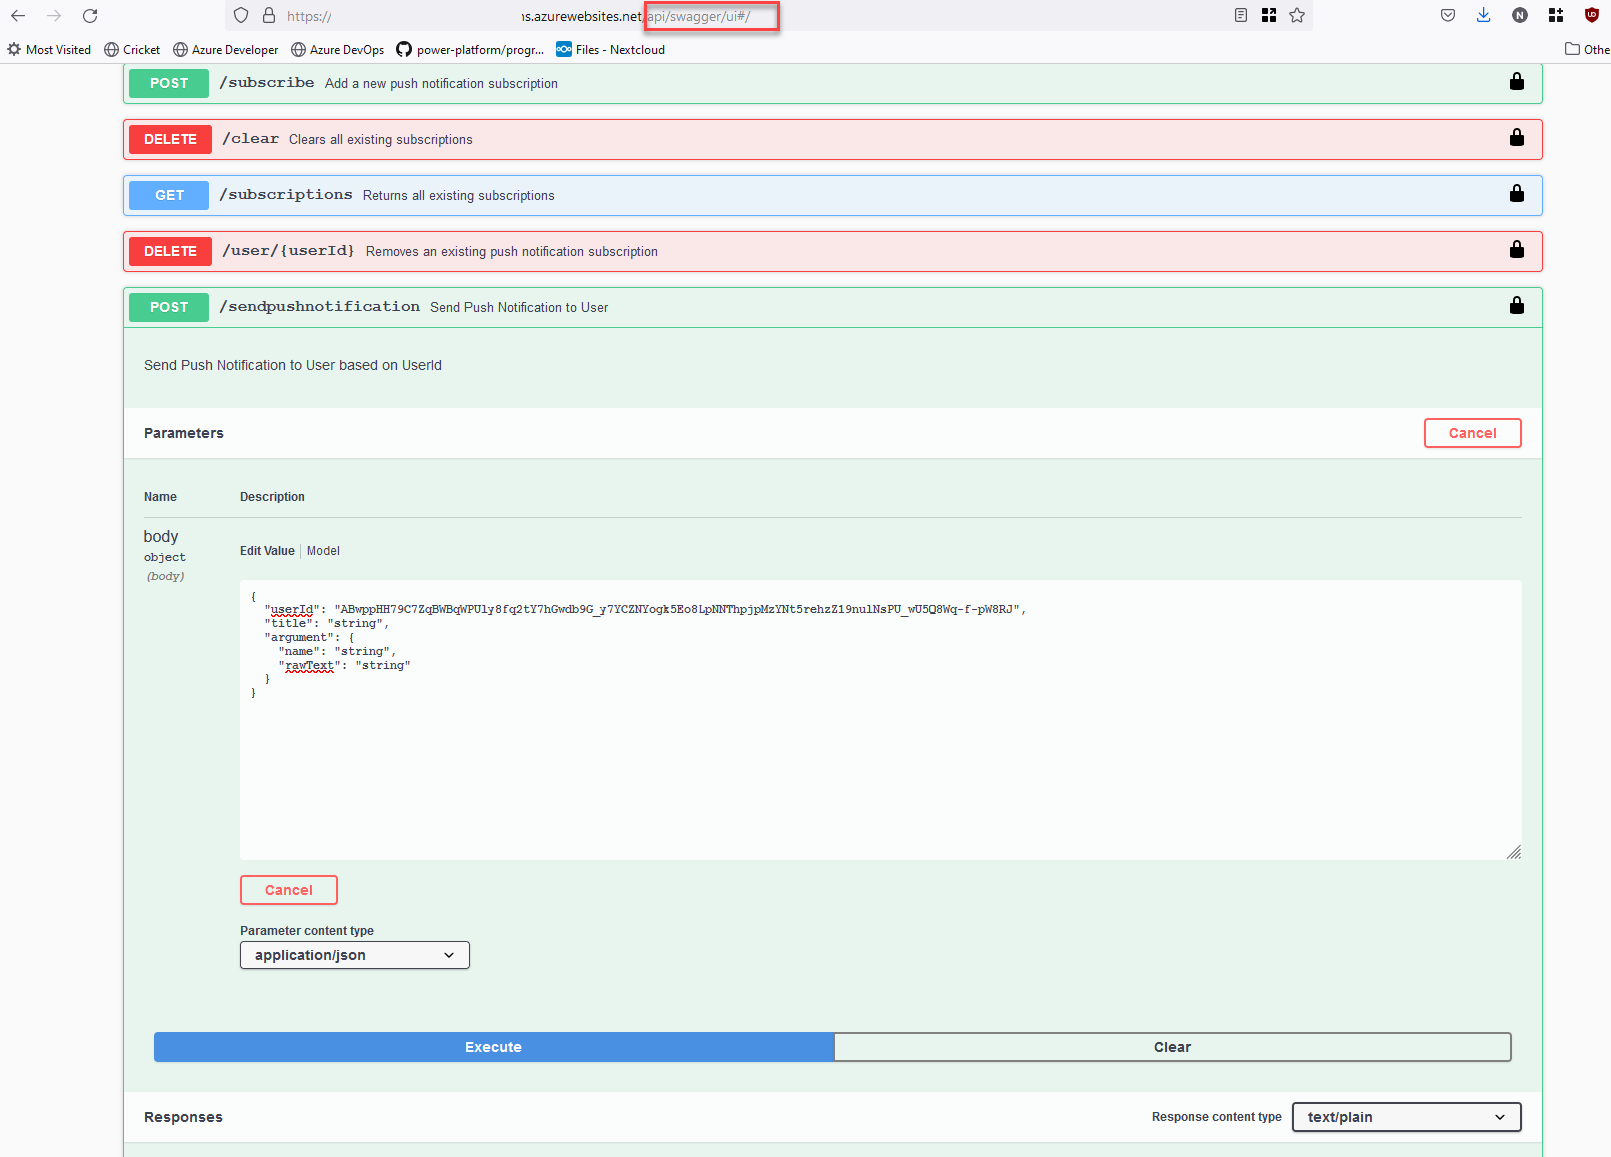Open the Response content type dropdown
The width and height of the screenshot is (1611, 1157).
(x=1405, y=1117)
